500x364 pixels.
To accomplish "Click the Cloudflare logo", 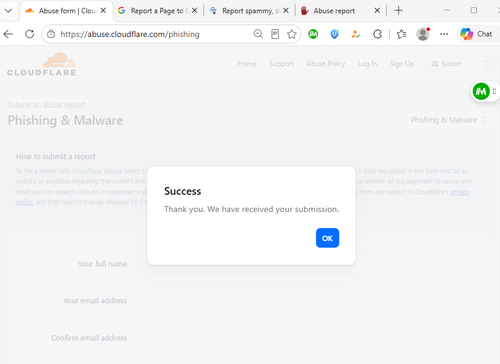I will [x=42, y=64].
